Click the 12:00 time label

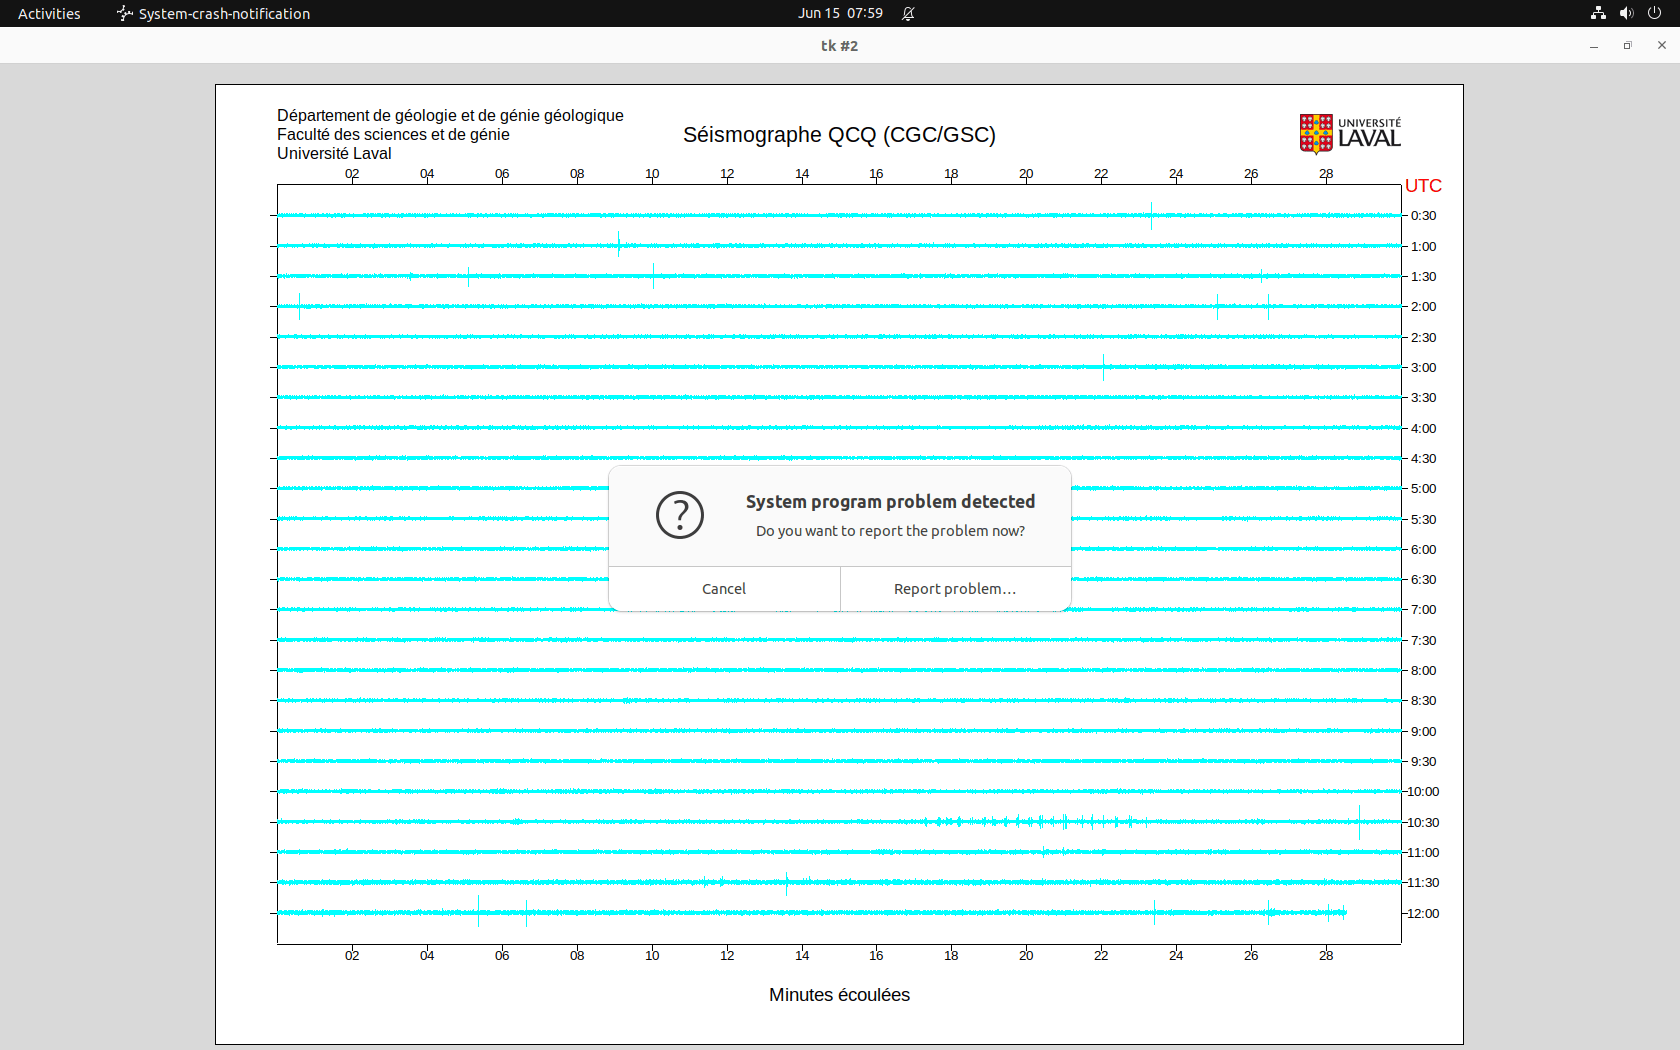coord(1423,914)
